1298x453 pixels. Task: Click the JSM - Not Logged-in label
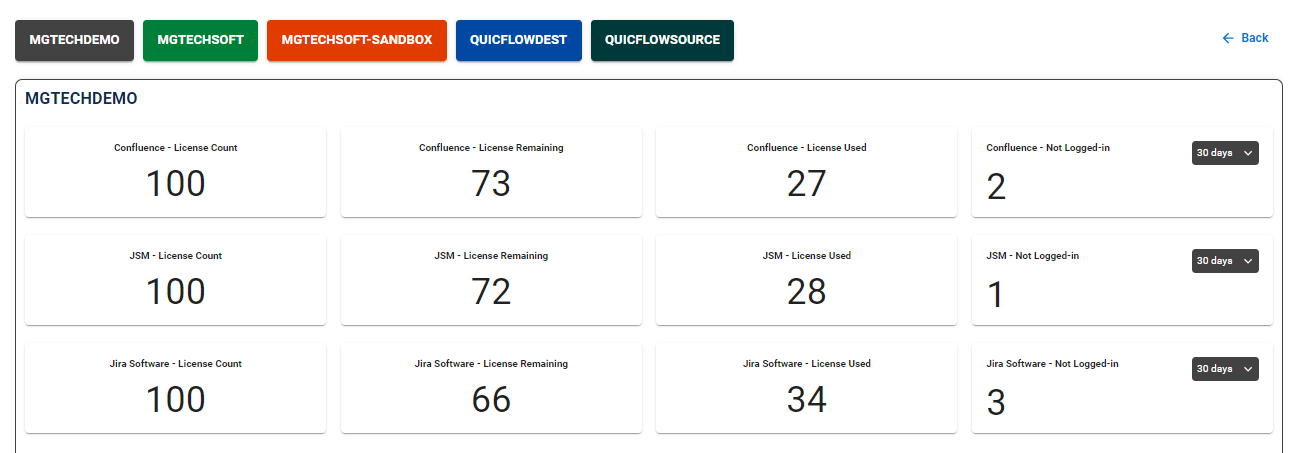[1033, 256]
